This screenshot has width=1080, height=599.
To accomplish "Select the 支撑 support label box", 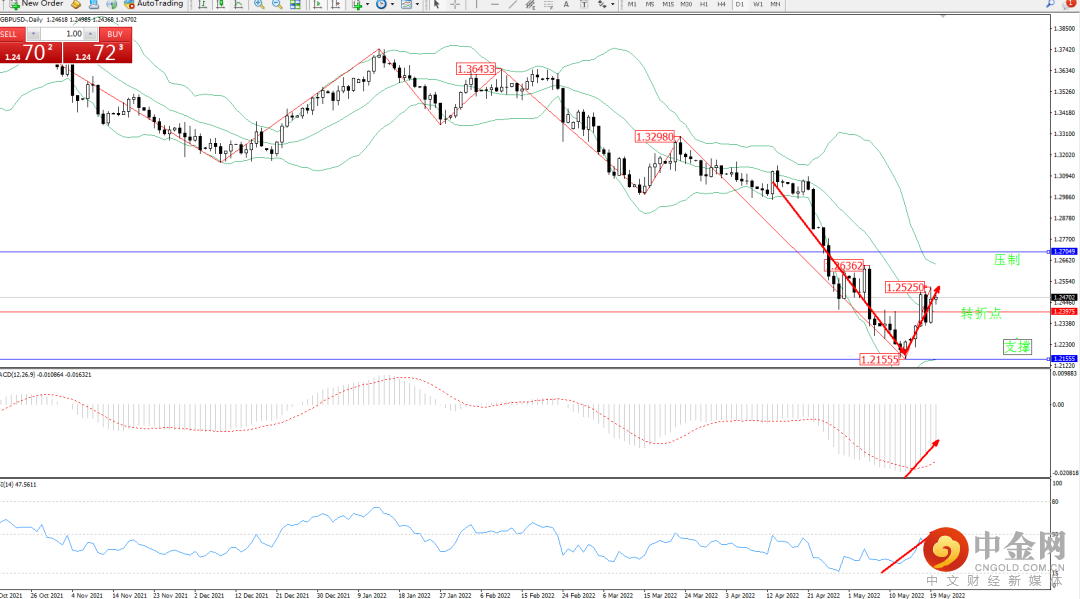I will point(1017,346).
